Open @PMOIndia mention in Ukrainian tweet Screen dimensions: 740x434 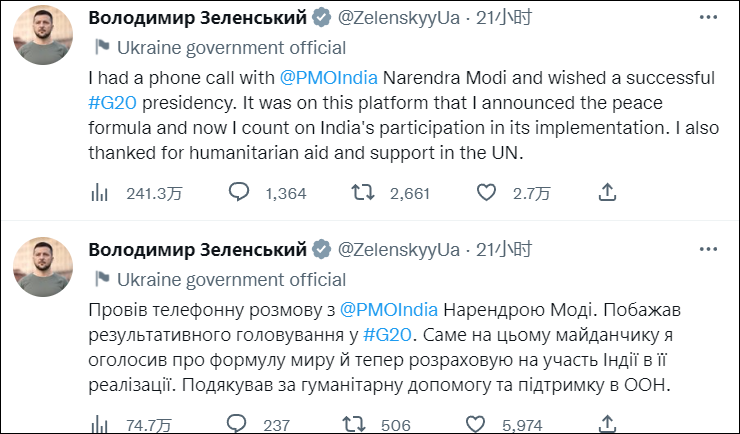[x=388, y=309]
